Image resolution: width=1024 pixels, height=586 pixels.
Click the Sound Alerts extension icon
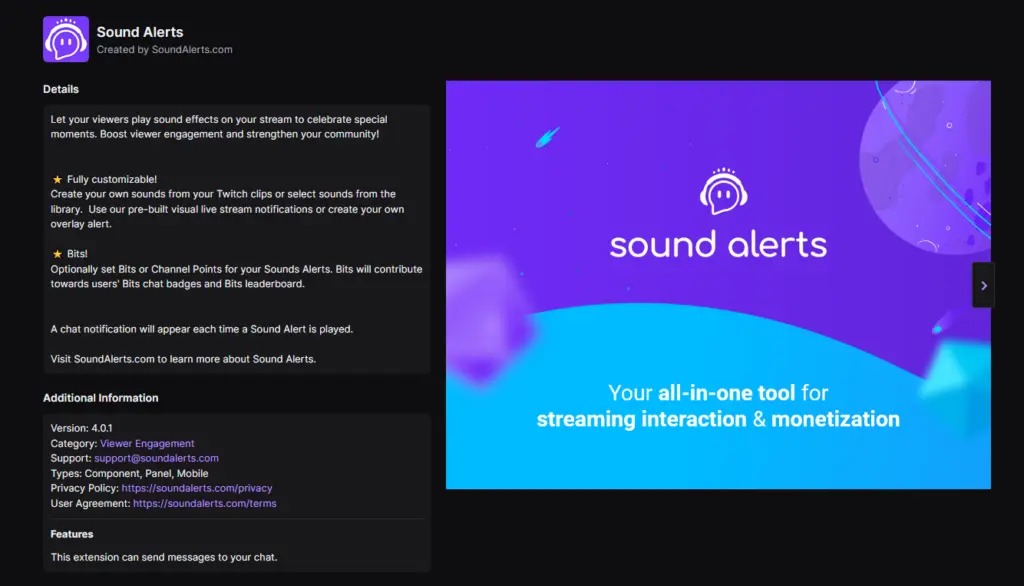[x=65, y=39]
